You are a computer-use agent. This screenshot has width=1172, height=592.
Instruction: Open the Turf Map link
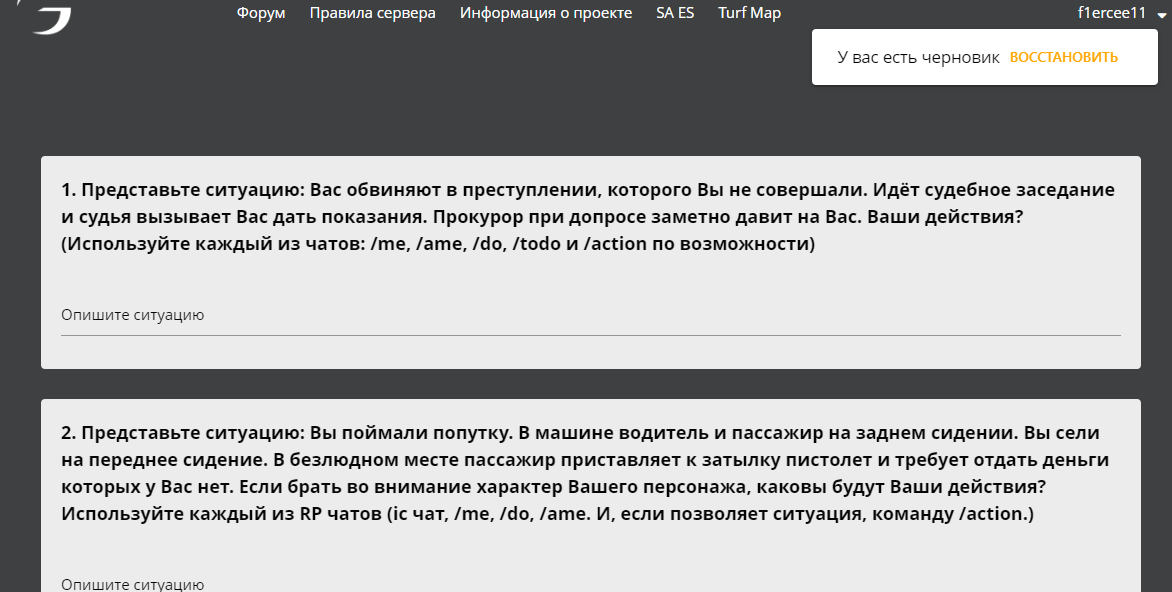[749, 13]
